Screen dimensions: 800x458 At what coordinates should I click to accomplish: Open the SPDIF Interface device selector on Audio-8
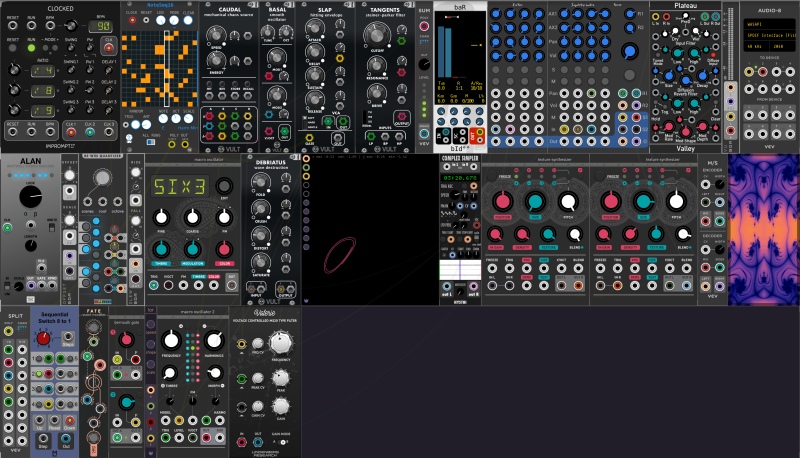coord(770,35)
